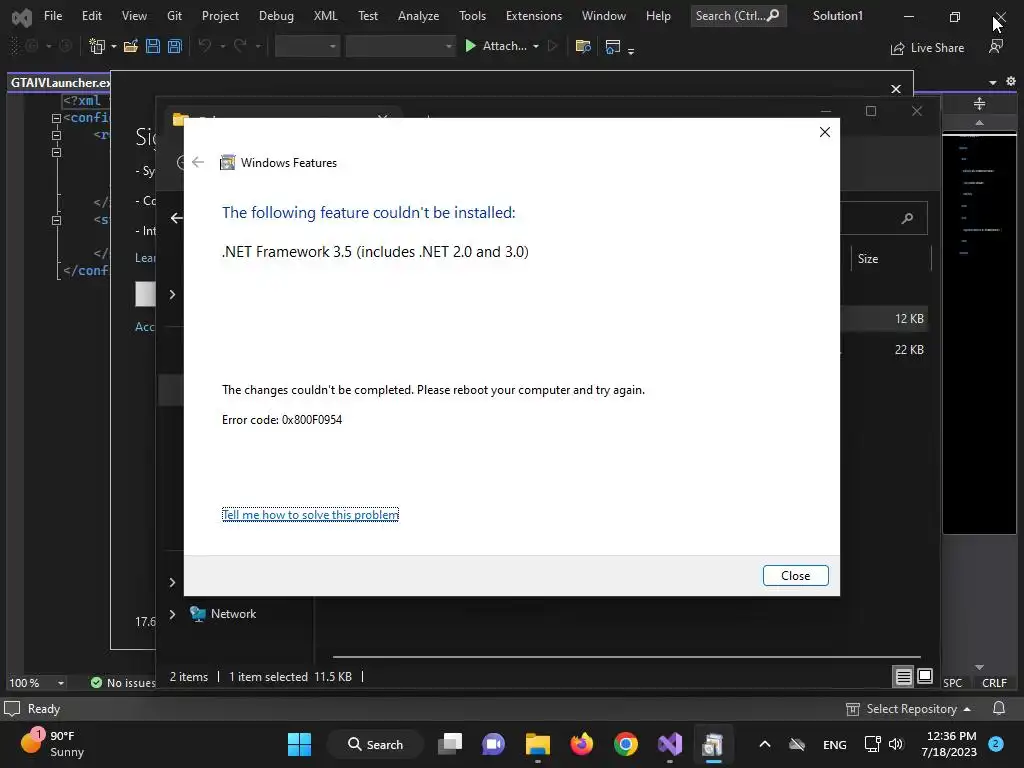Open the Windows Start menu

(x=299, y=744)
